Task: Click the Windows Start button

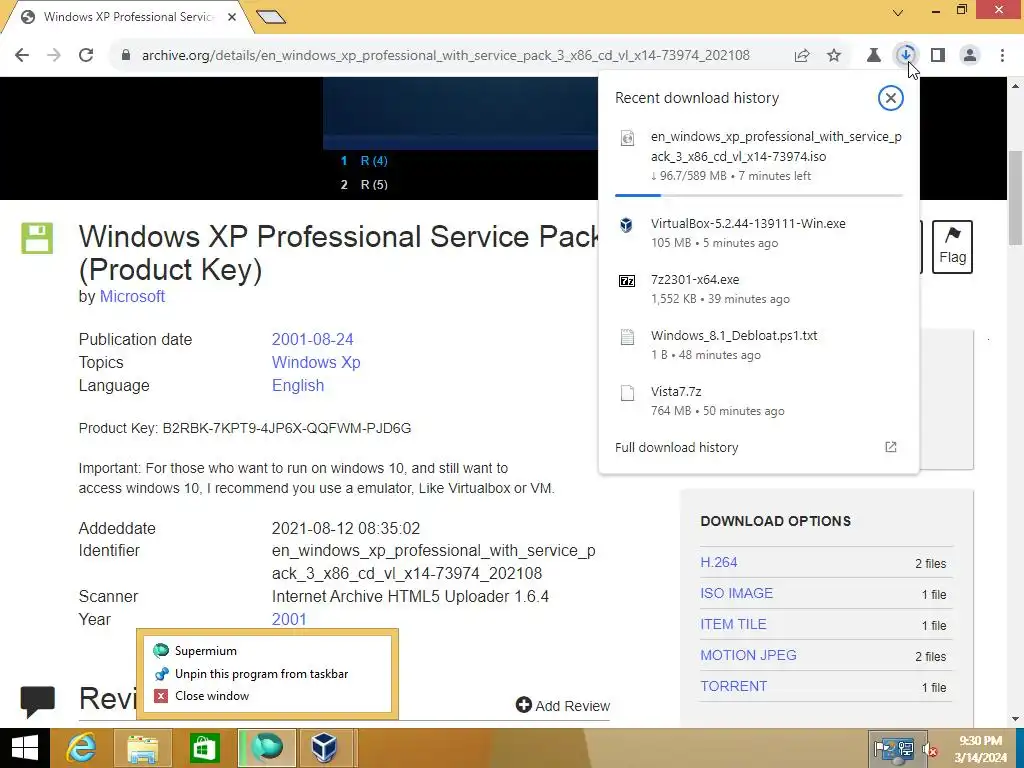Action: coord(25,748)
